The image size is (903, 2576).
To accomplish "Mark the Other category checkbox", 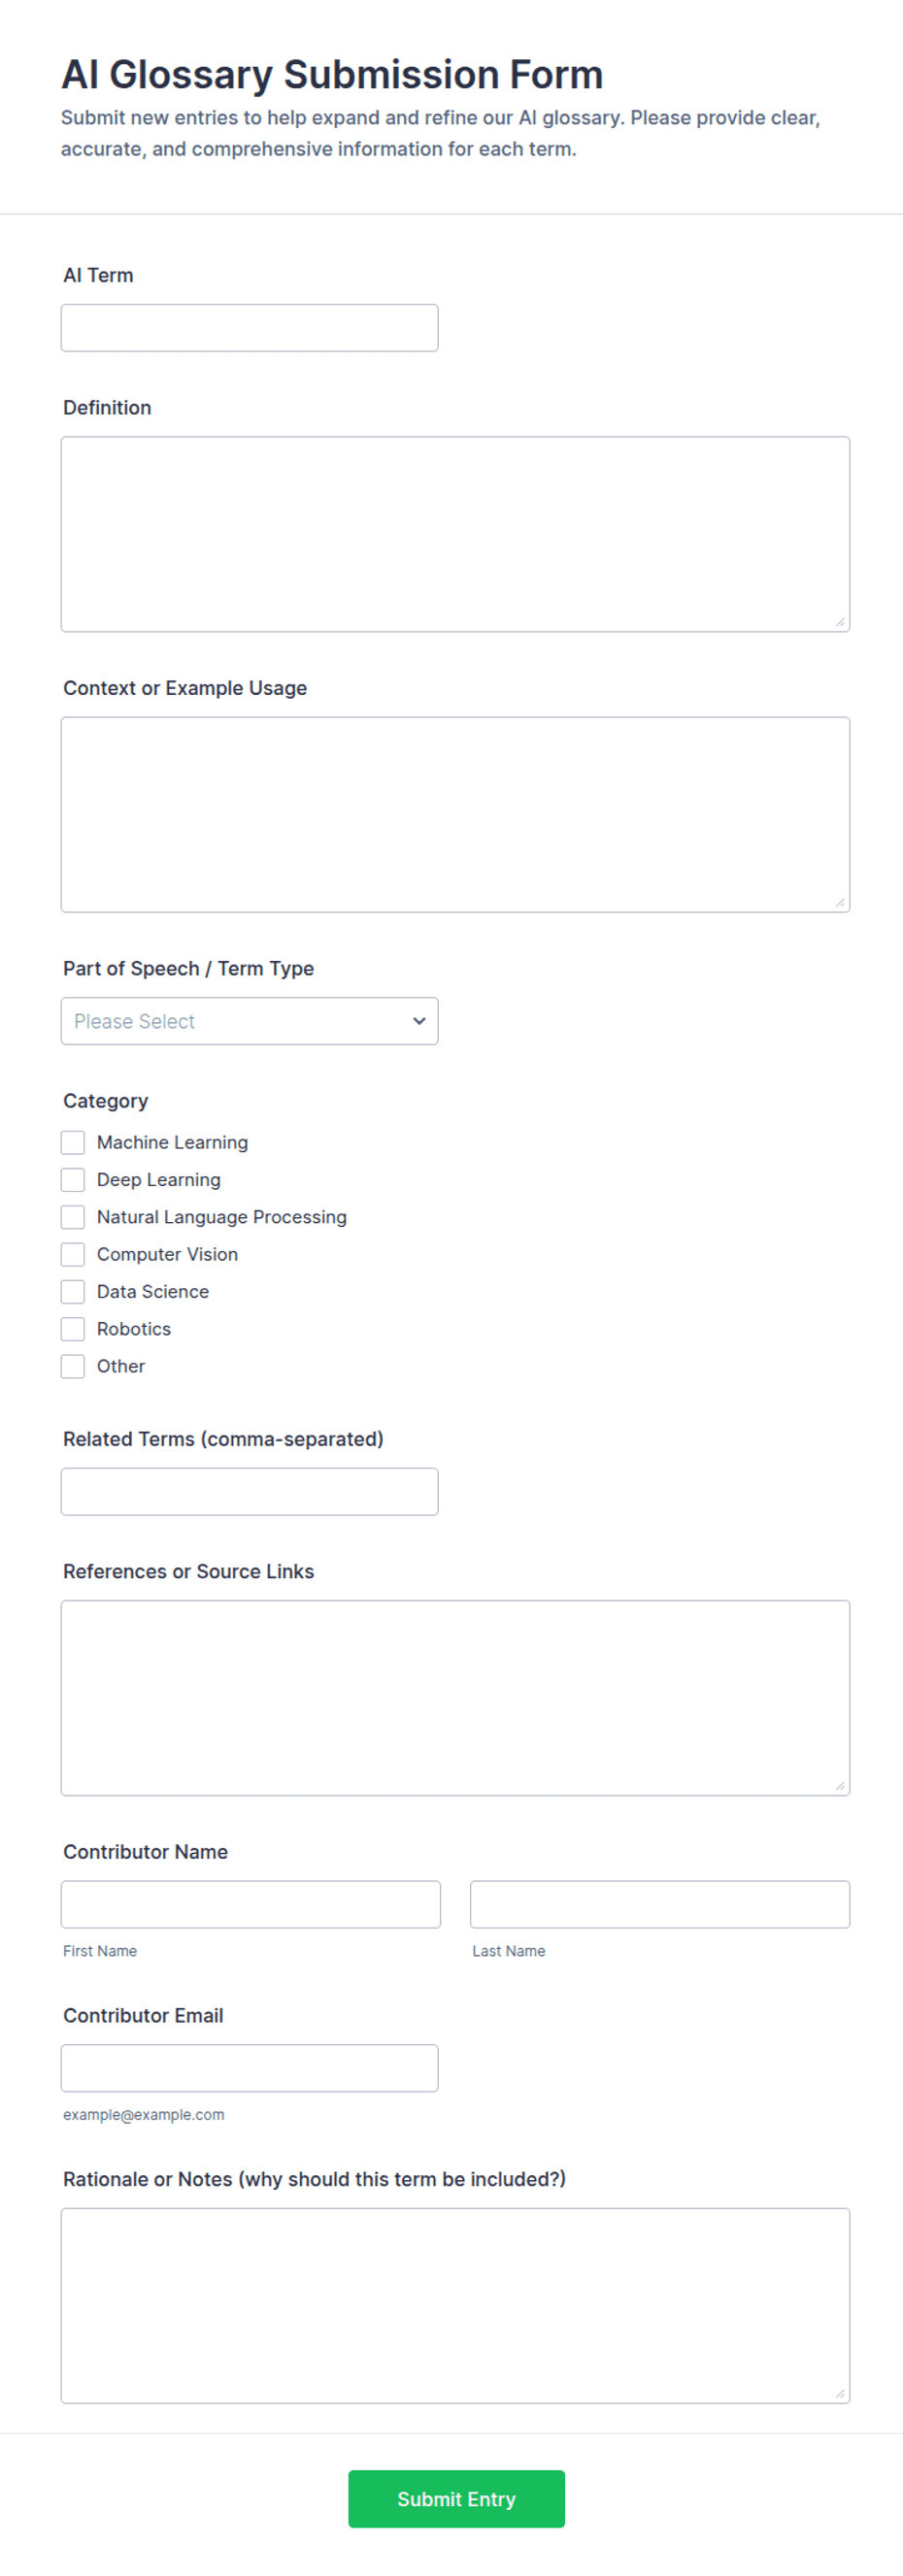I will point(73,1366).
